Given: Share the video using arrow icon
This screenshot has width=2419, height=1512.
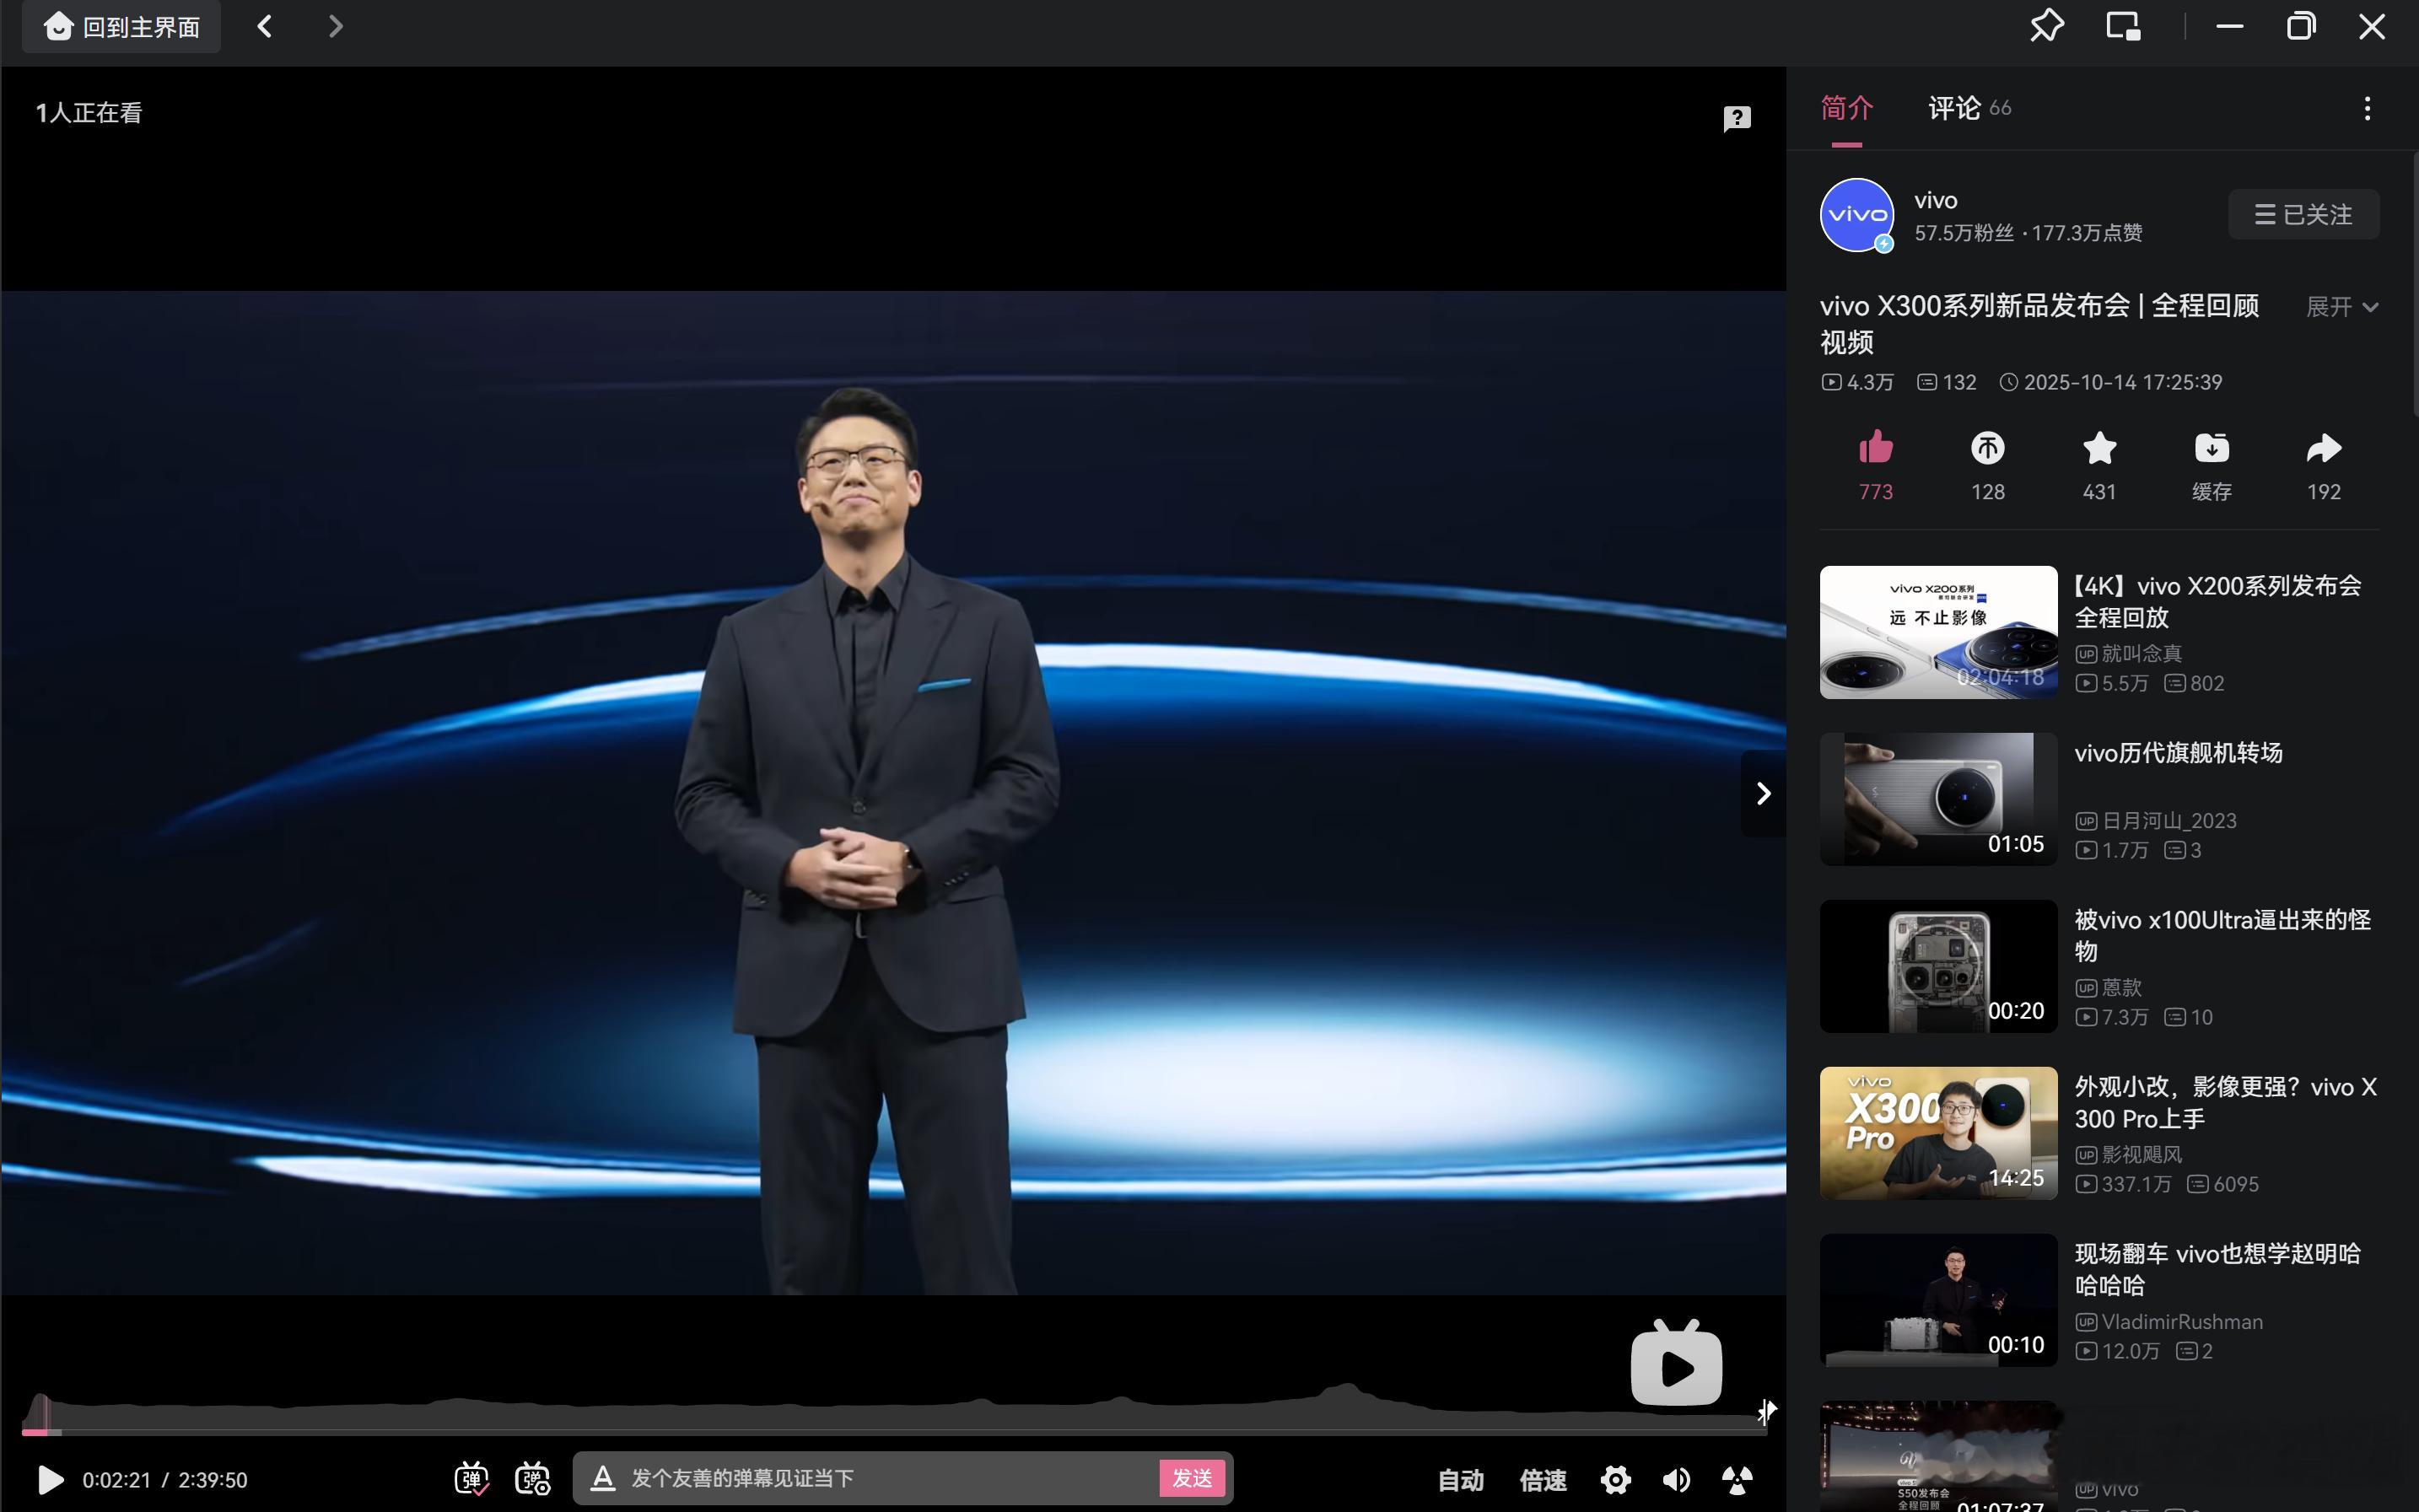Looking at the screenshot, I should click(x=2323, y=447).
